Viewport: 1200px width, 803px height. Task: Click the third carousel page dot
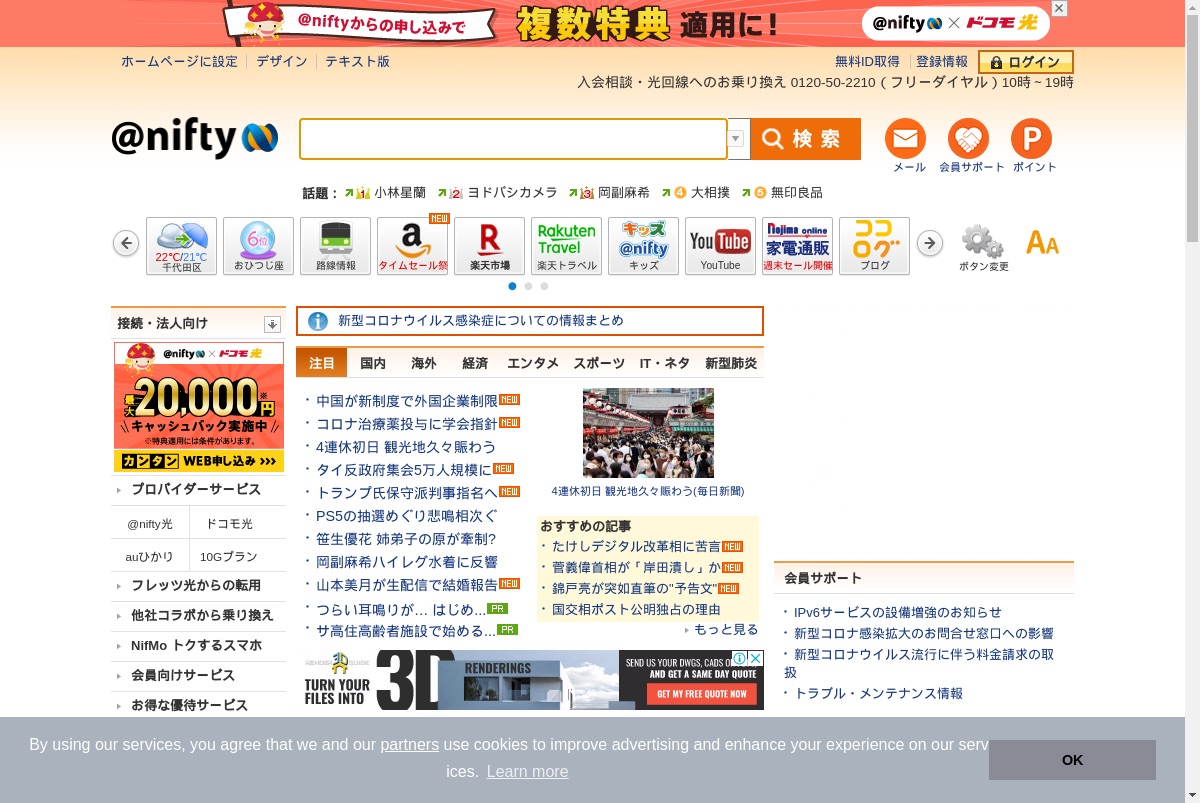[x=544, y=286]
